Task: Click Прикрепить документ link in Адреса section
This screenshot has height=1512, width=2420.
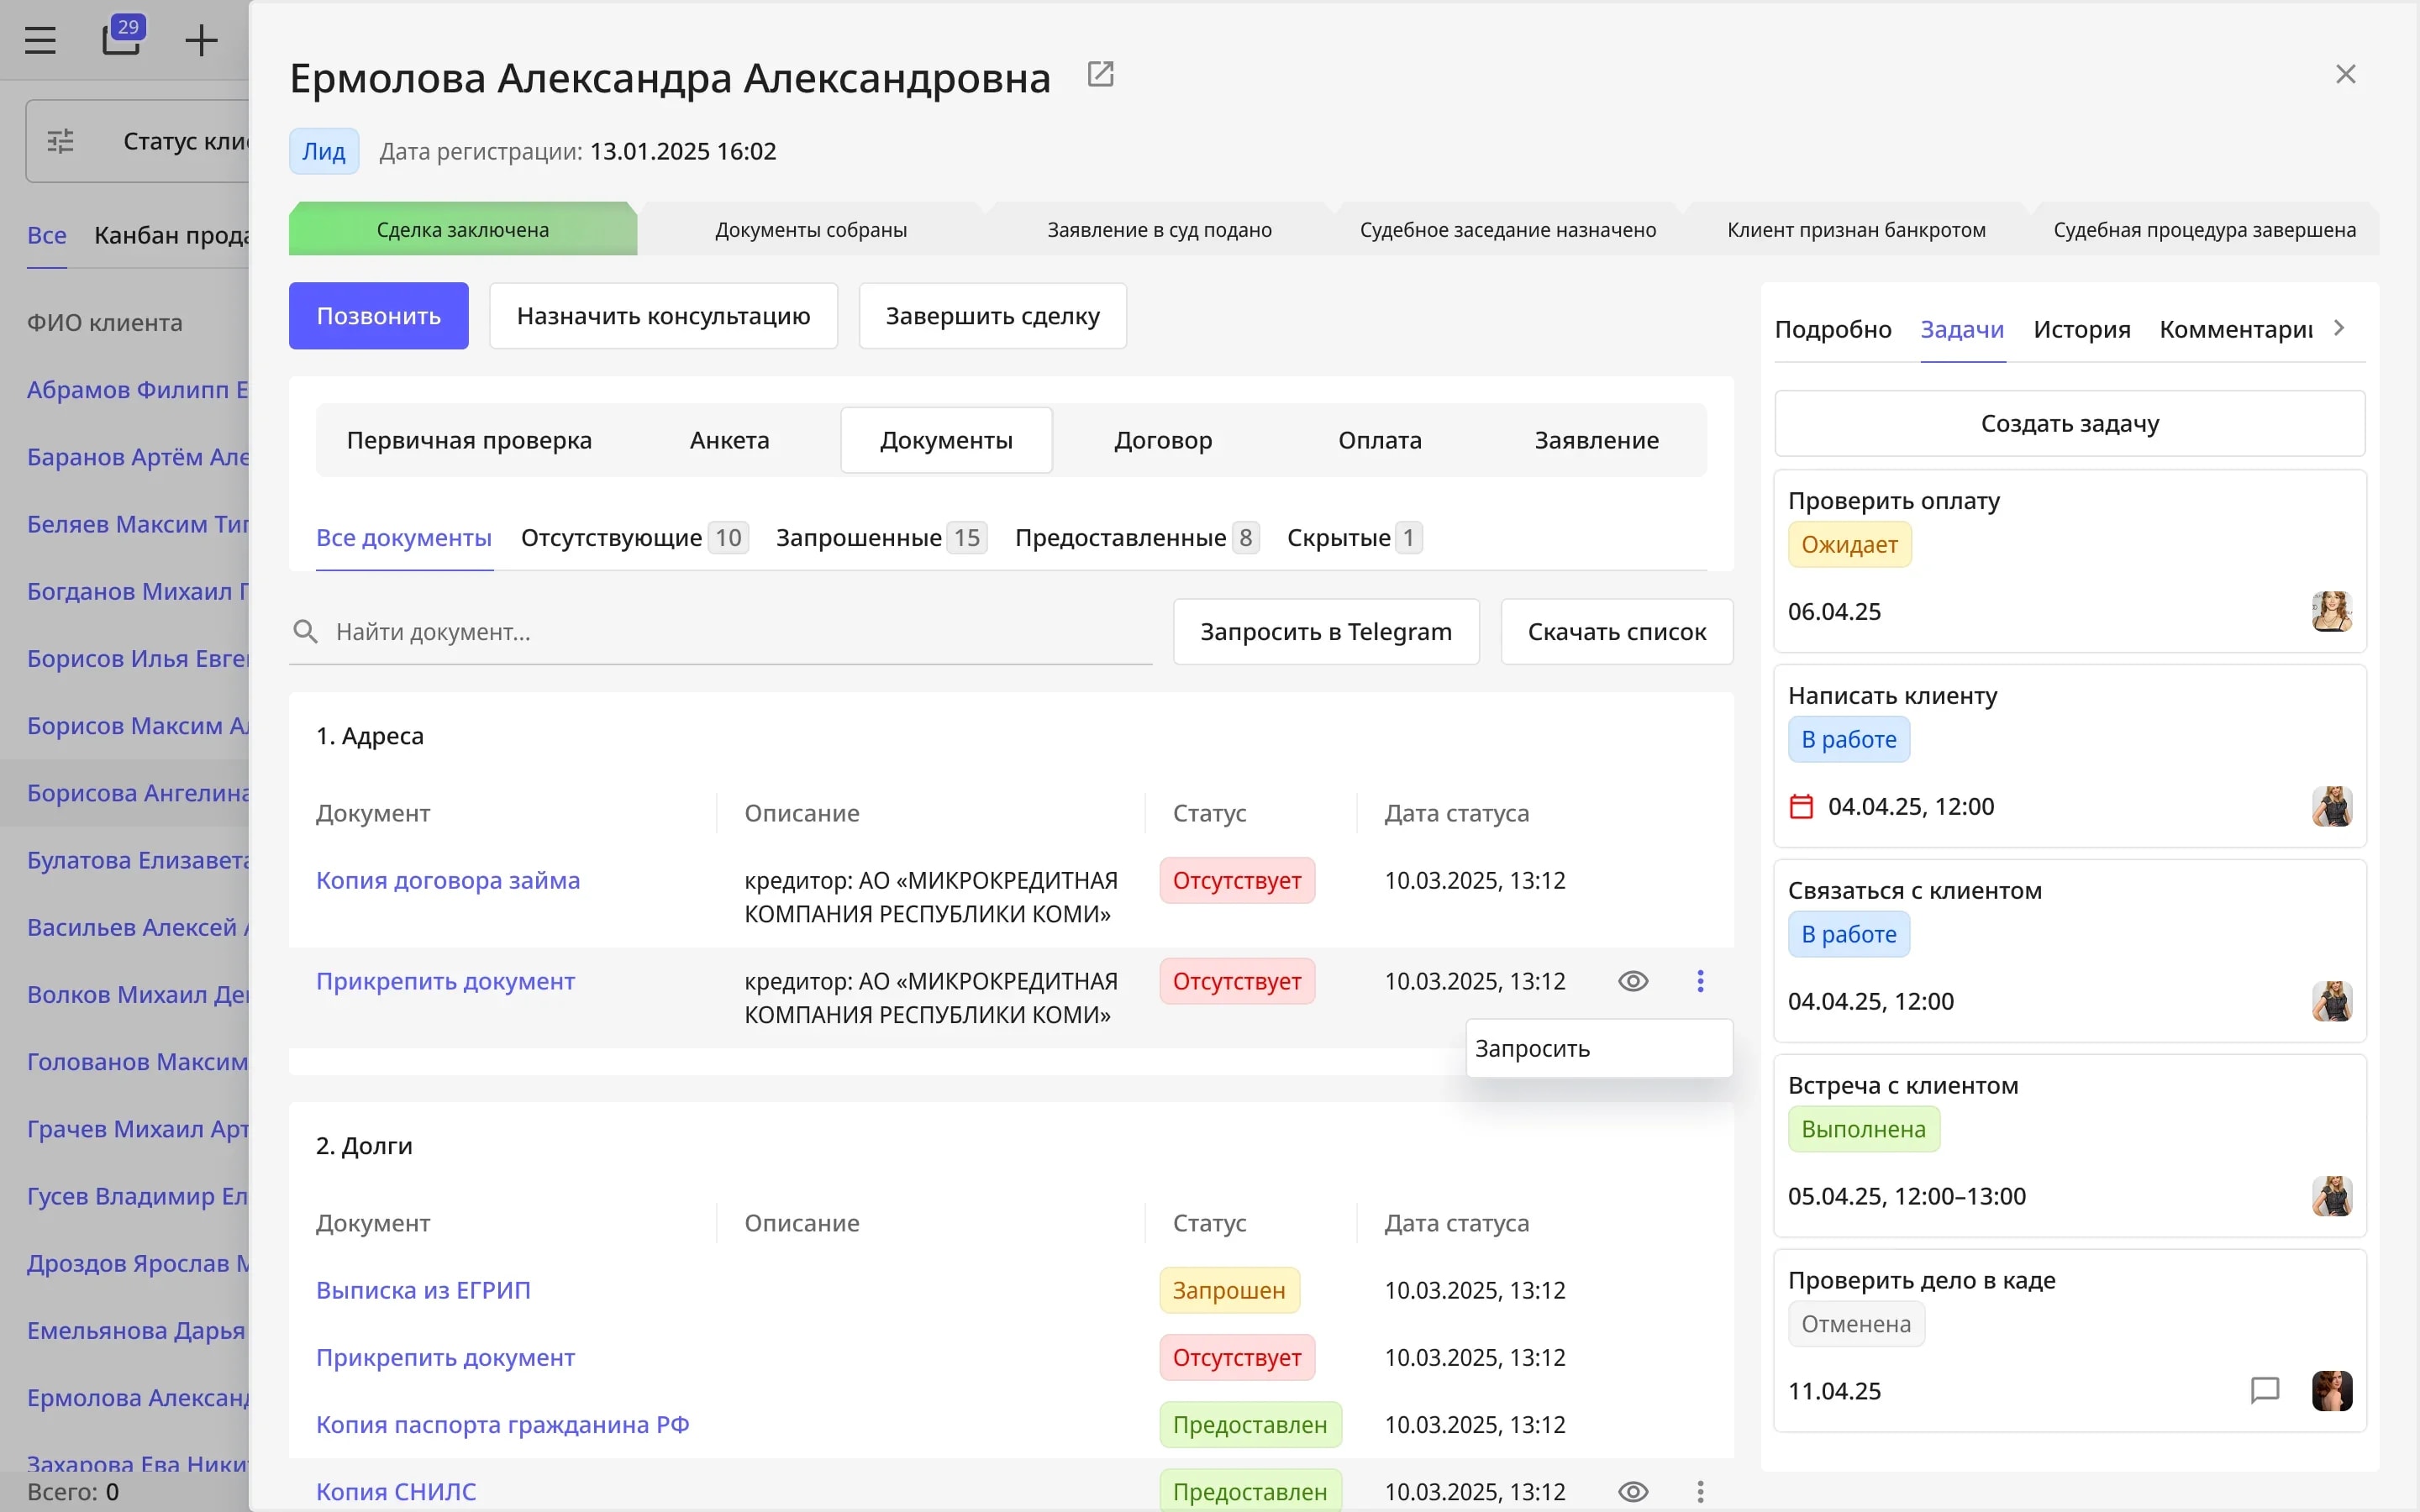Action: [445, 981]
